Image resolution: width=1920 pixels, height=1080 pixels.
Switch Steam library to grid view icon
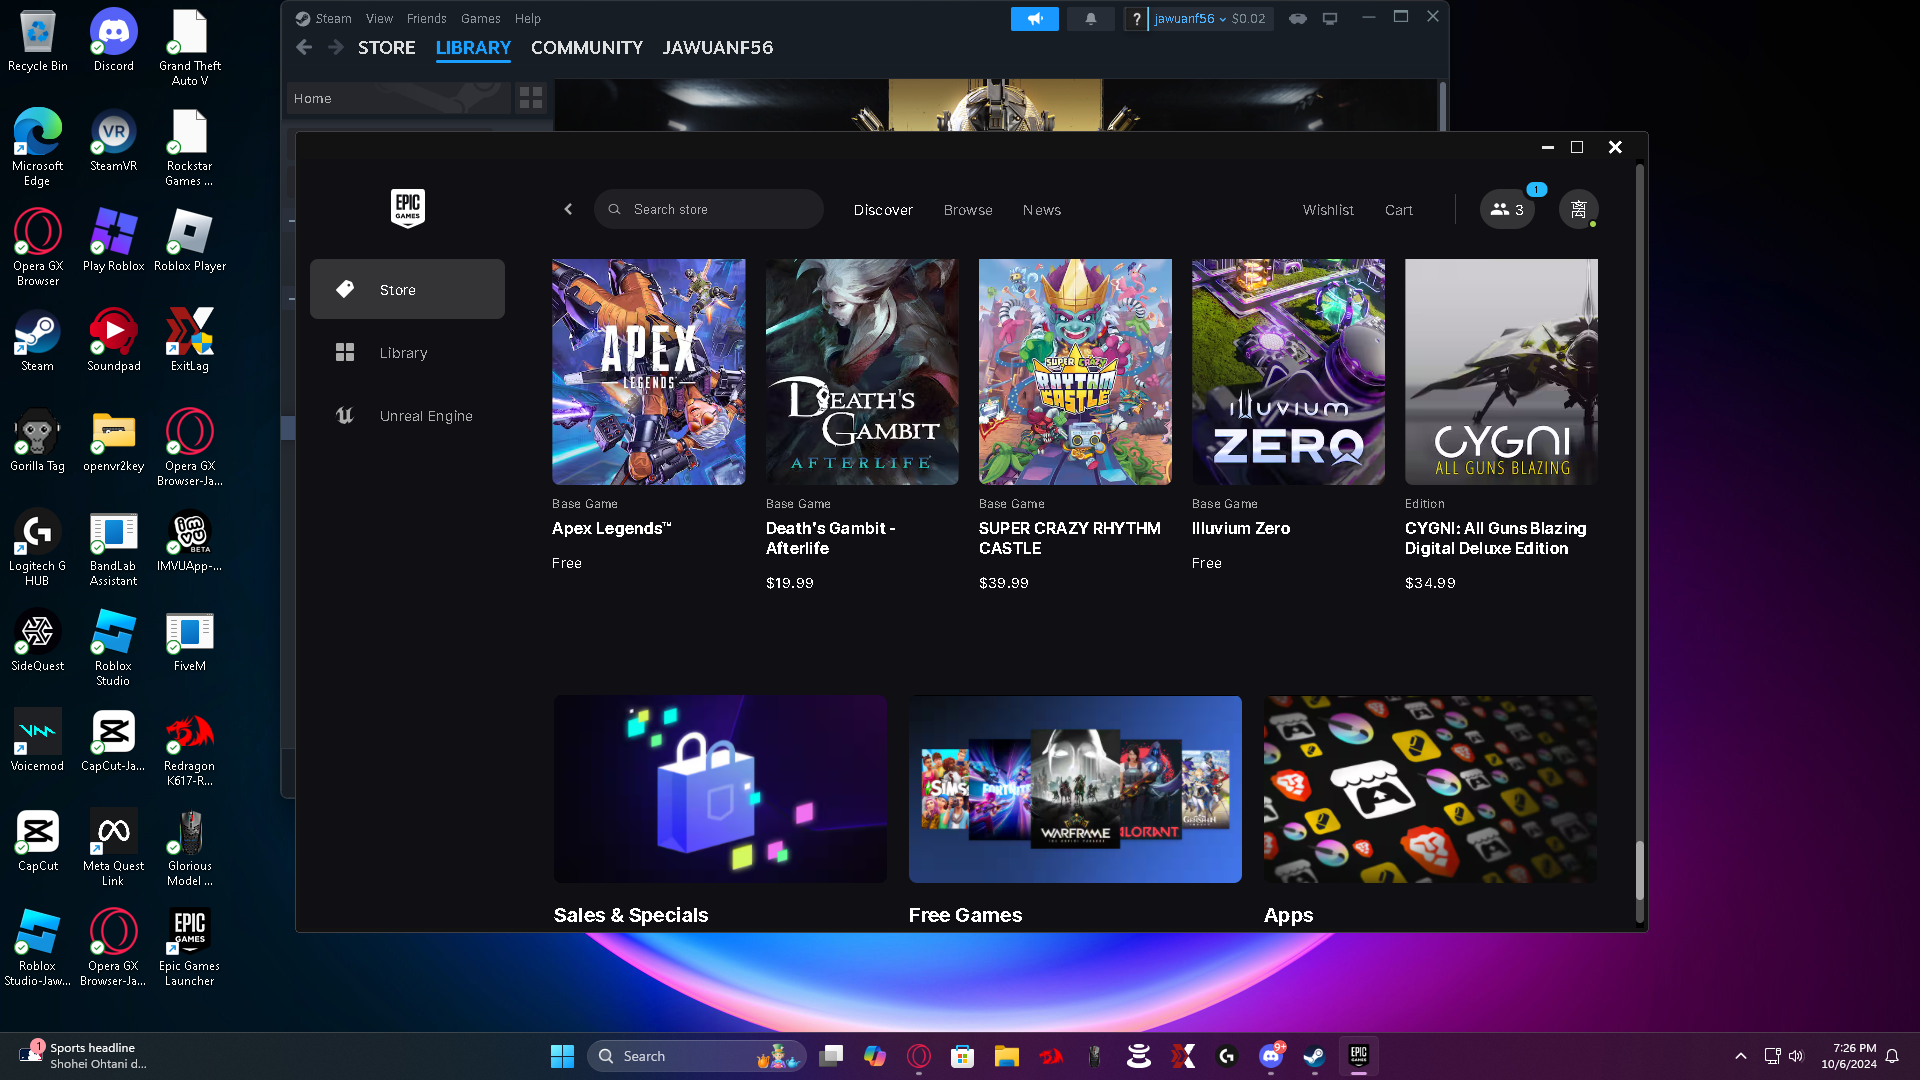[x=531, y=98]
